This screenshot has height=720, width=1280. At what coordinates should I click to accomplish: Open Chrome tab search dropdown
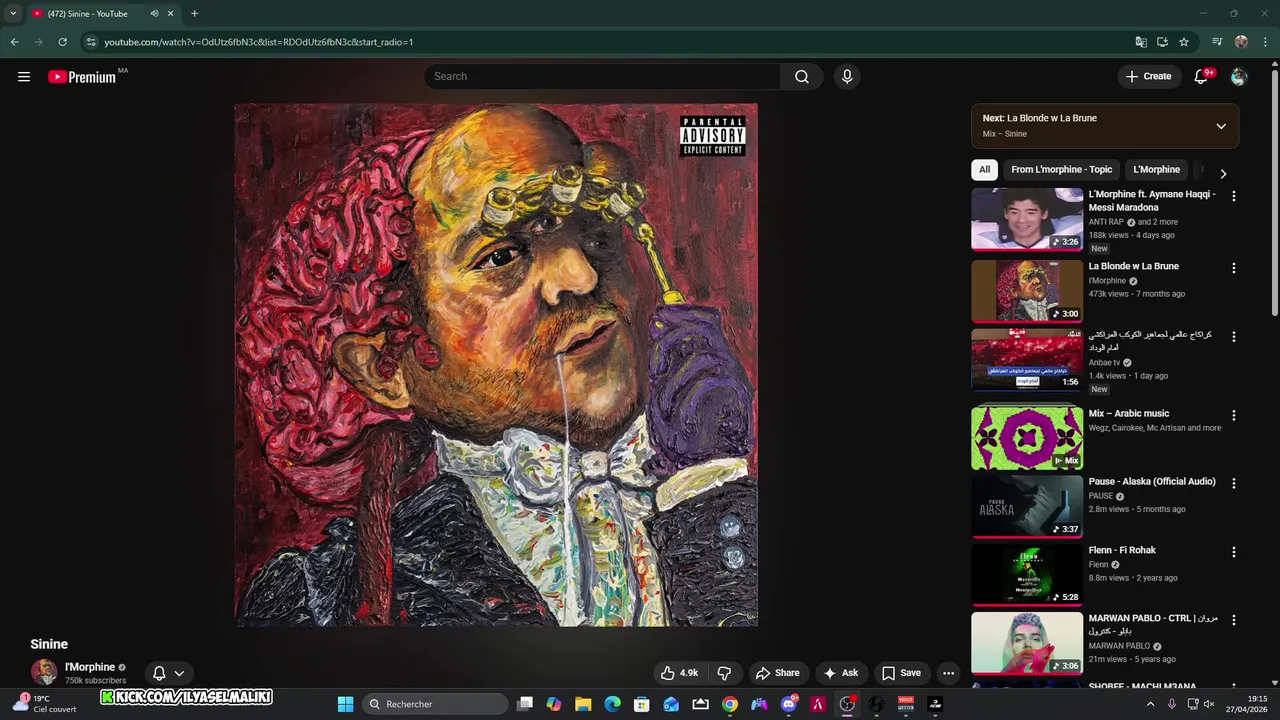point(13,14)
